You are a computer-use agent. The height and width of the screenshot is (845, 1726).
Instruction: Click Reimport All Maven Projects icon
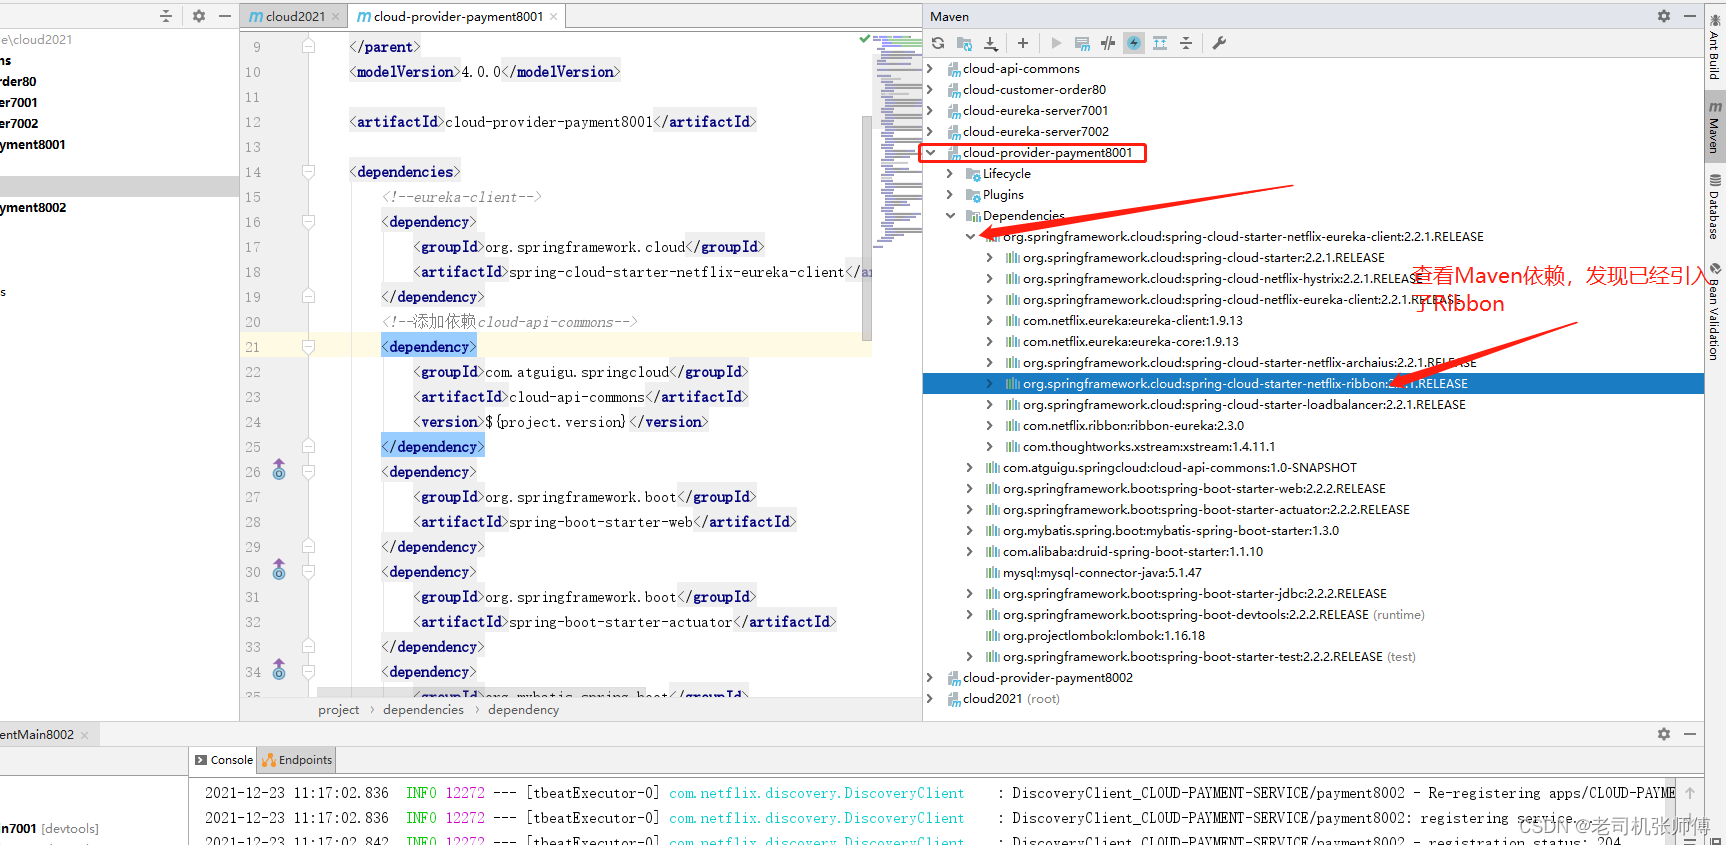pos(938,43)
